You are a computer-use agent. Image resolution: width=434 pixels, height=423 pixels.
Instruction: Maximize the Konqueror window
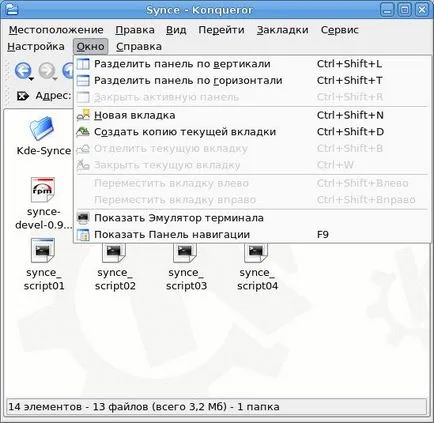tap(404, 10)
